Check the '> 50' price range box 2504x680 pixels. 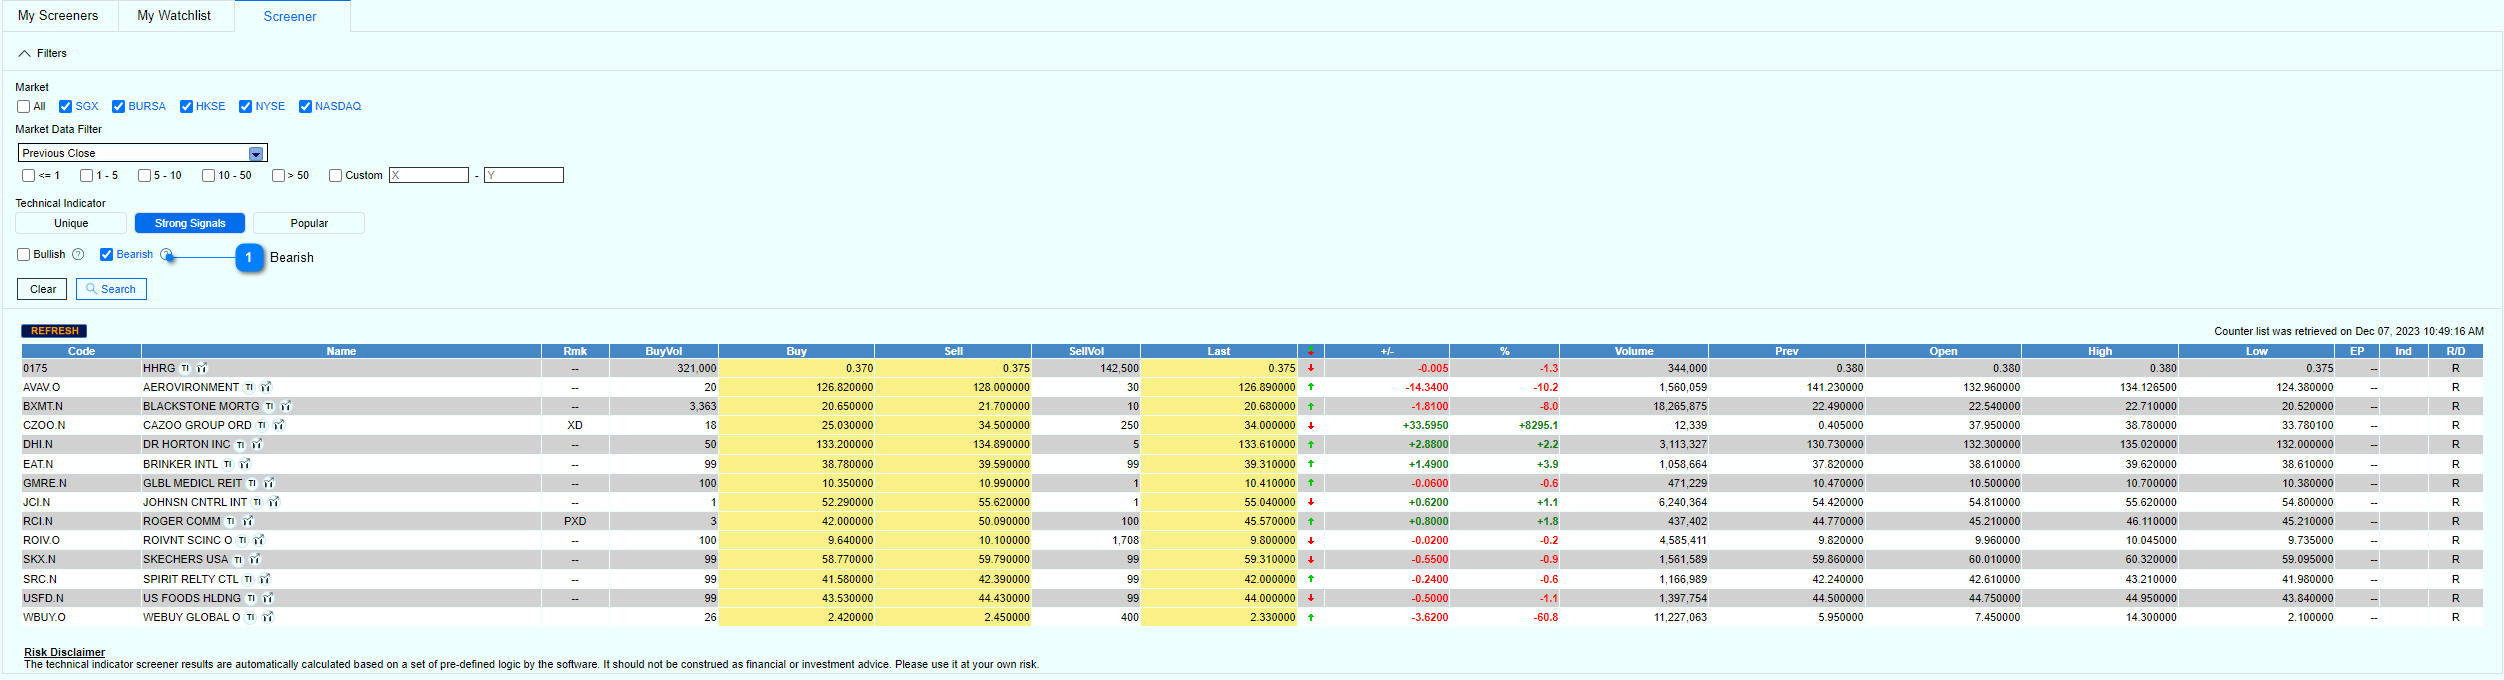click(278, 175)
